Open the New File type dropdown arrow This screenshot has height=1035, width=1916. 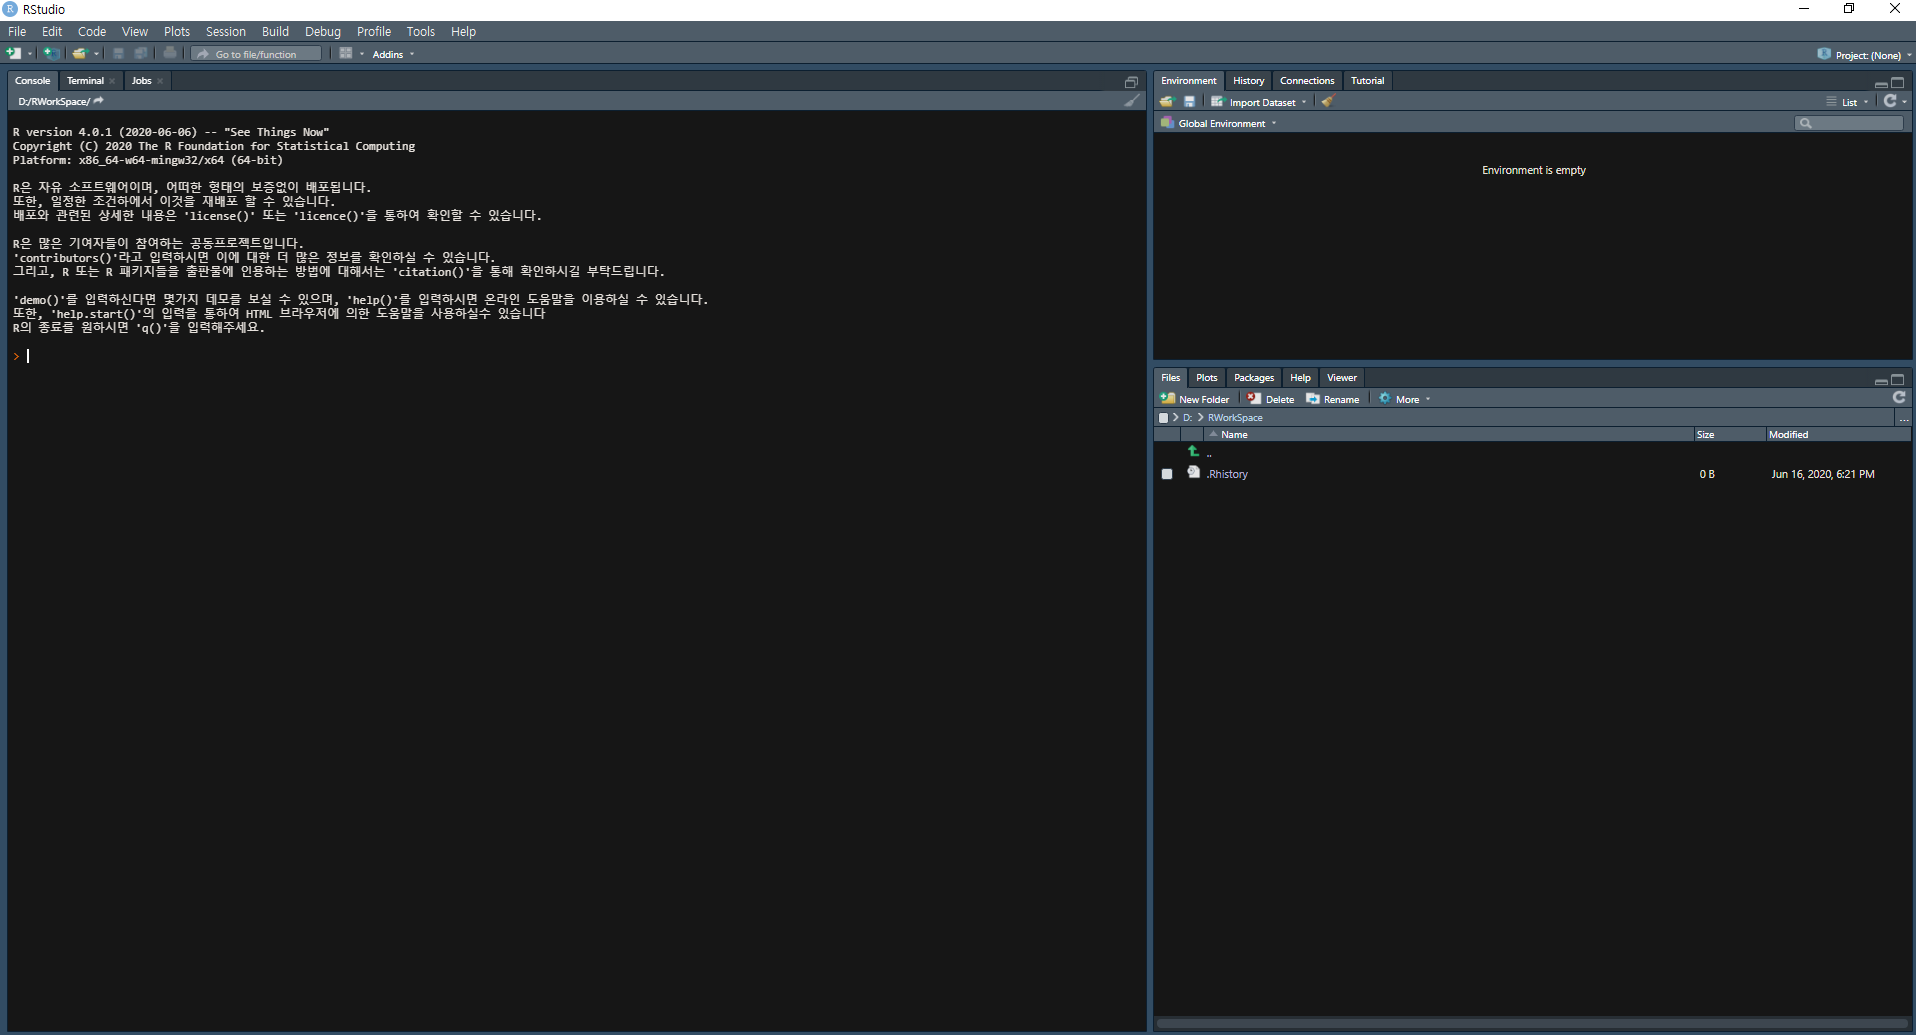30,54
